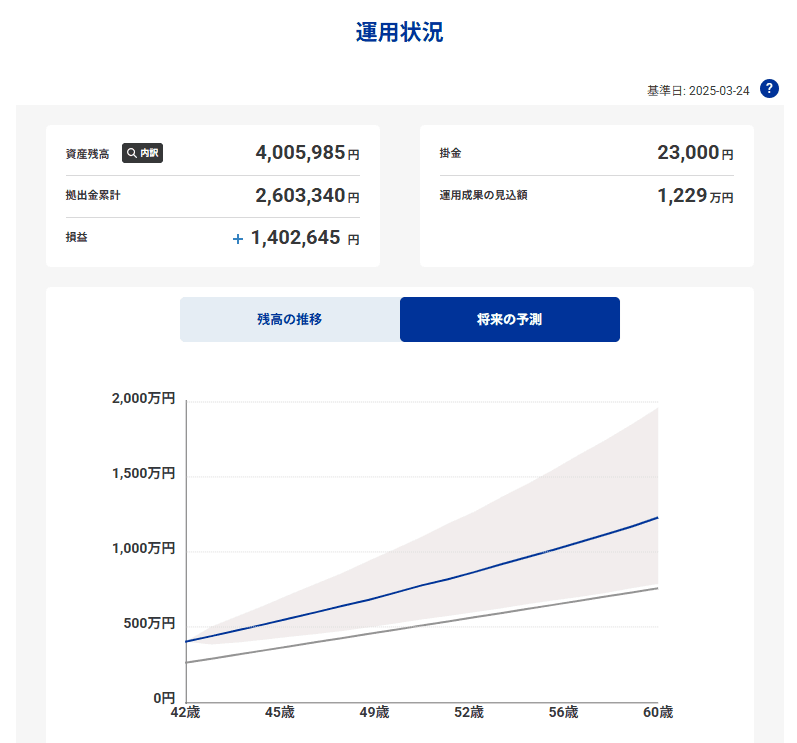Click the 52歳 axis label

point(469,713)
